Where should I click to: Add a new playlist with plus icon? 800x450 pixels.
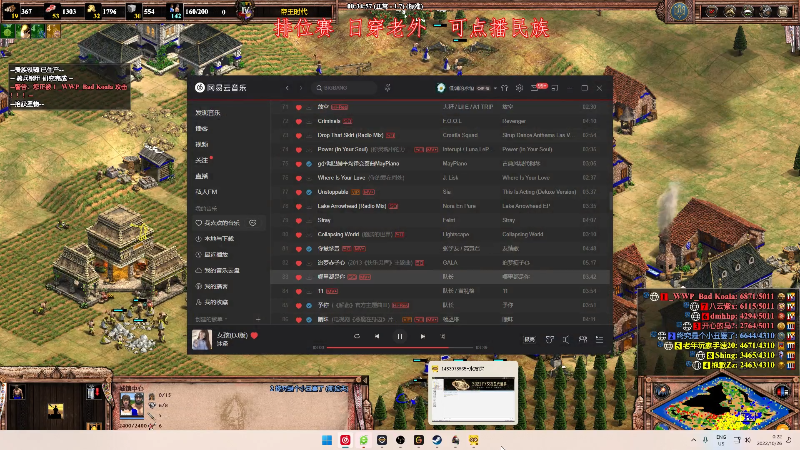tap(258, 319)
